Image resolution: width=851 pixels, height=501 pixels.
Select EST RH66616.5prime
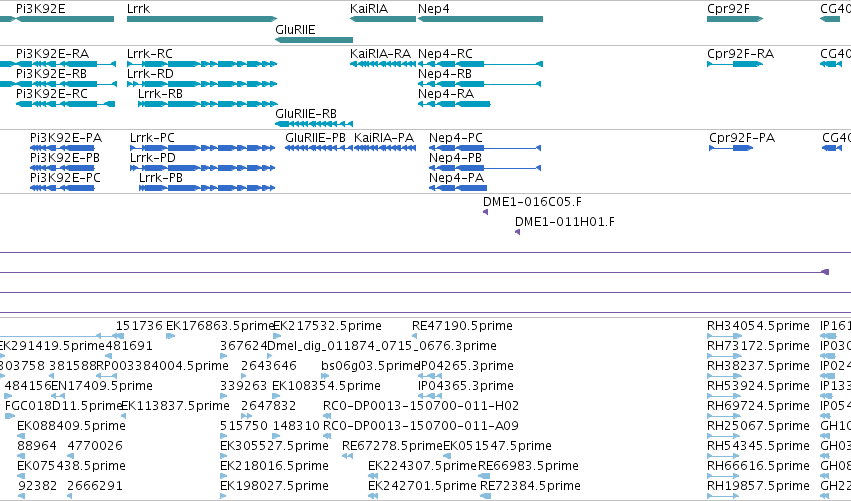click(724, 476)
